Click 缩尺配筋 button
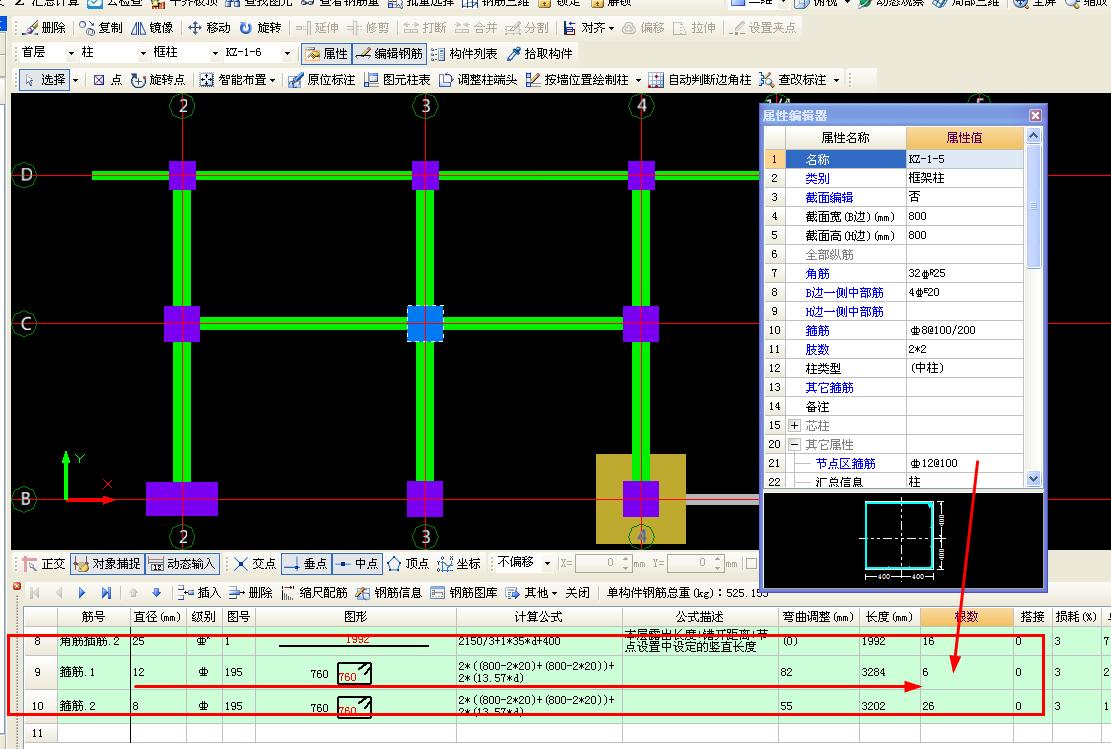The width and height of the screenshot is (1111, 749). (x=315, y=592)
